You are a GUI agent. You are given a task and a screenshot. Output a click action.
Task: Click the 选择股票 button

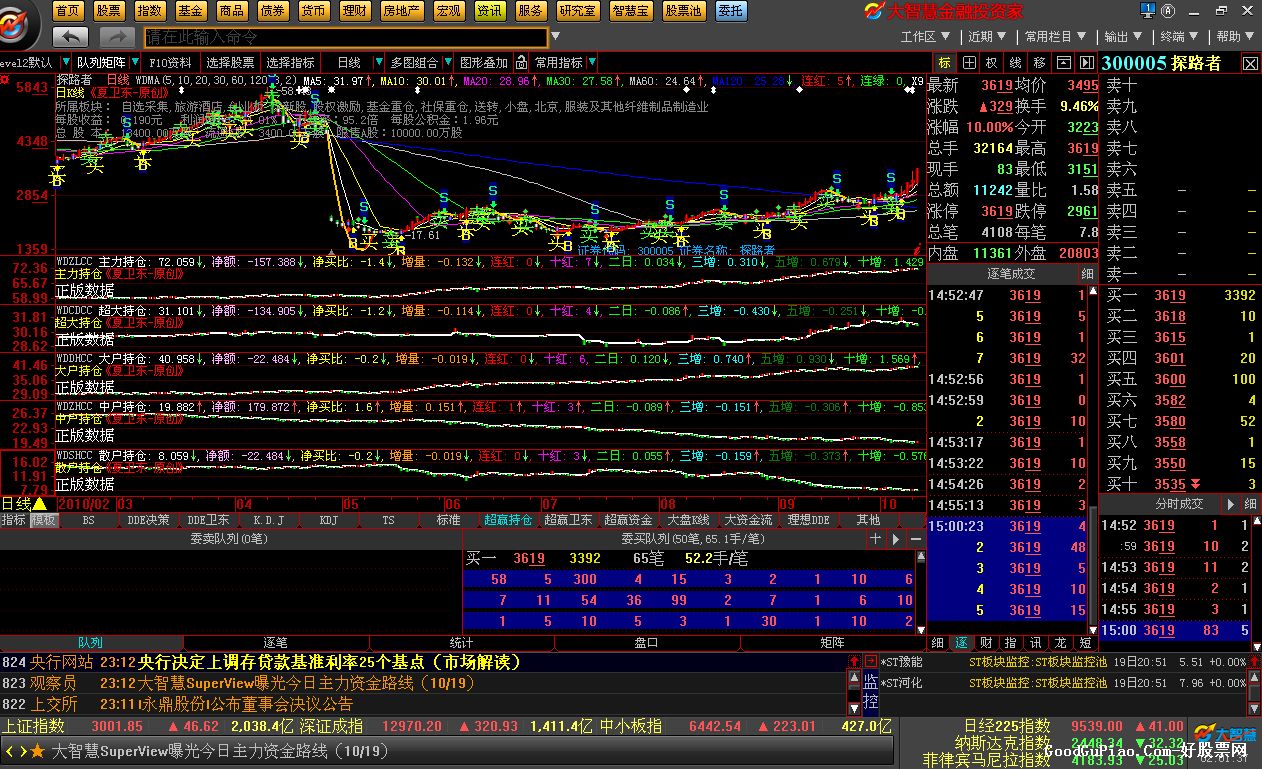[x=232, y=62]
